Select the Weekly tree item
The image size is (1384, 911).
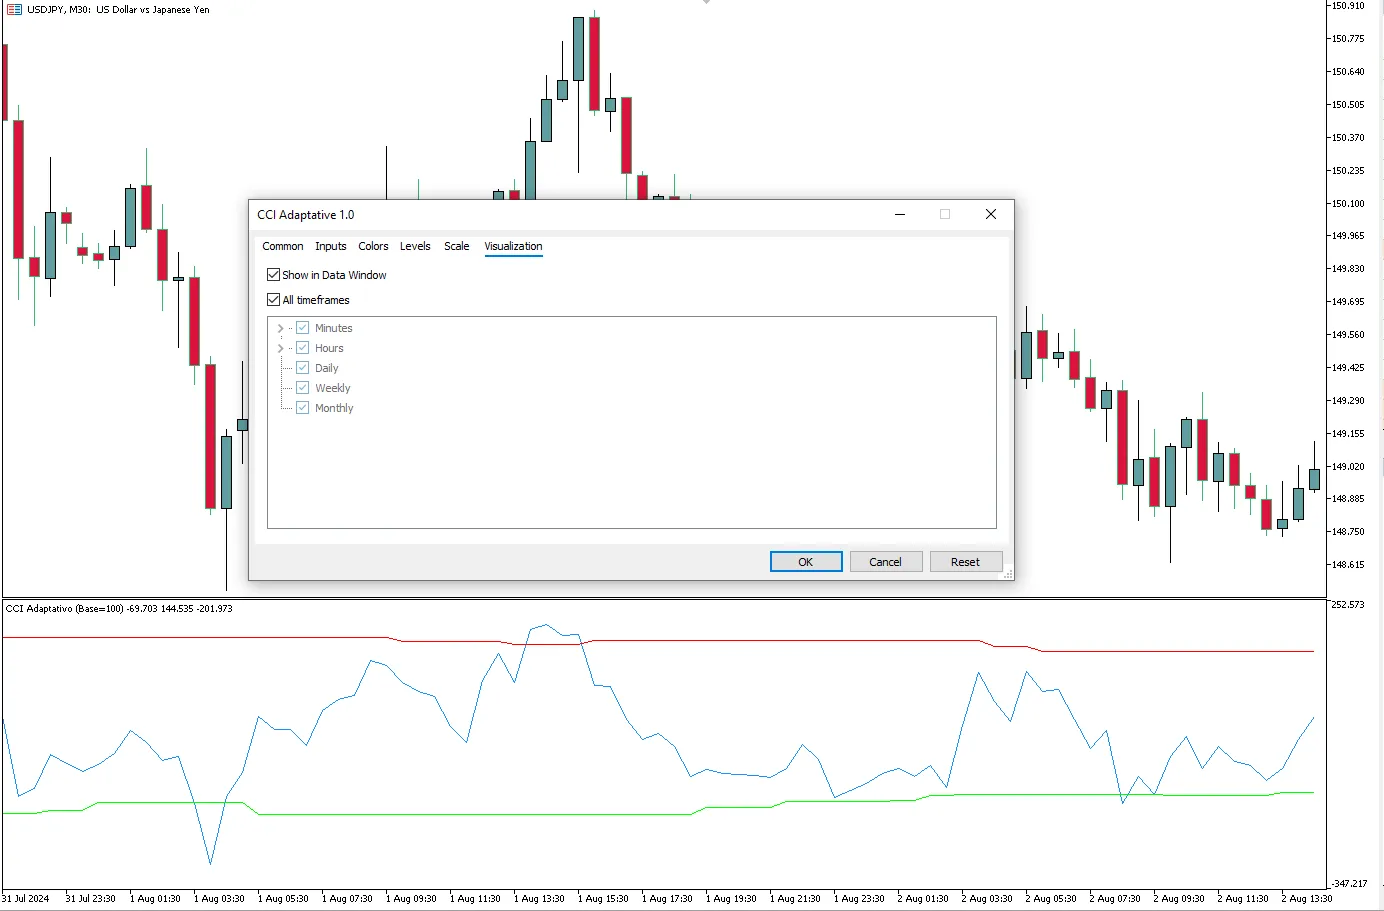333,388
